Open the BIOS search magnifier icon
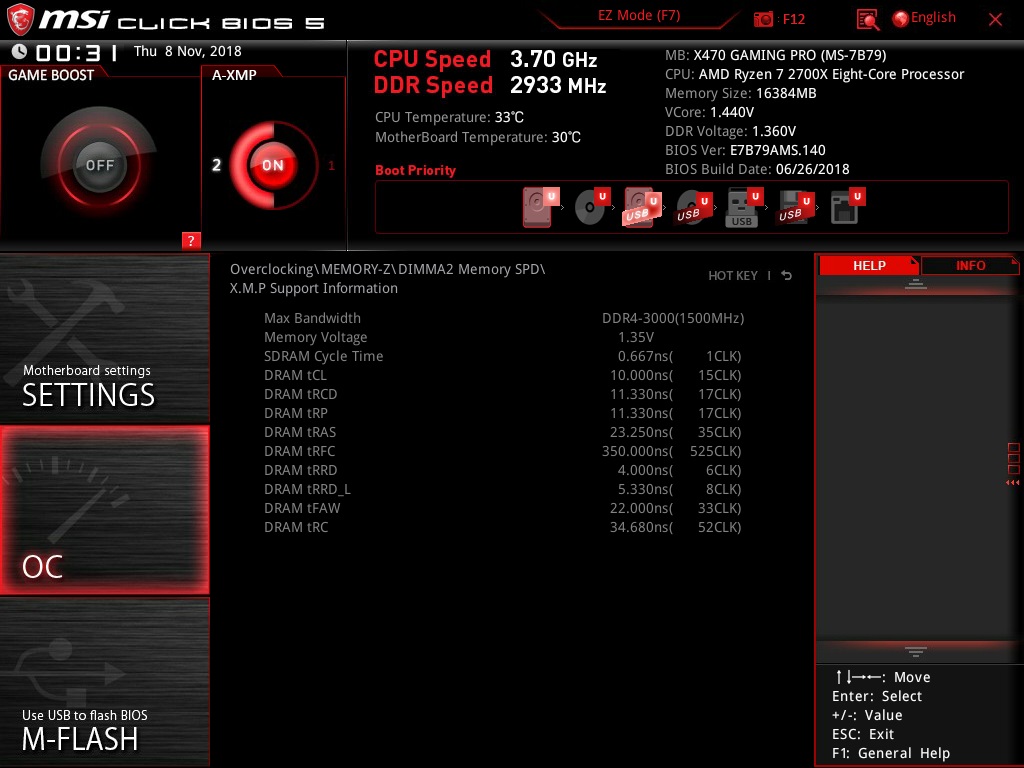 [x=867, y=20]
